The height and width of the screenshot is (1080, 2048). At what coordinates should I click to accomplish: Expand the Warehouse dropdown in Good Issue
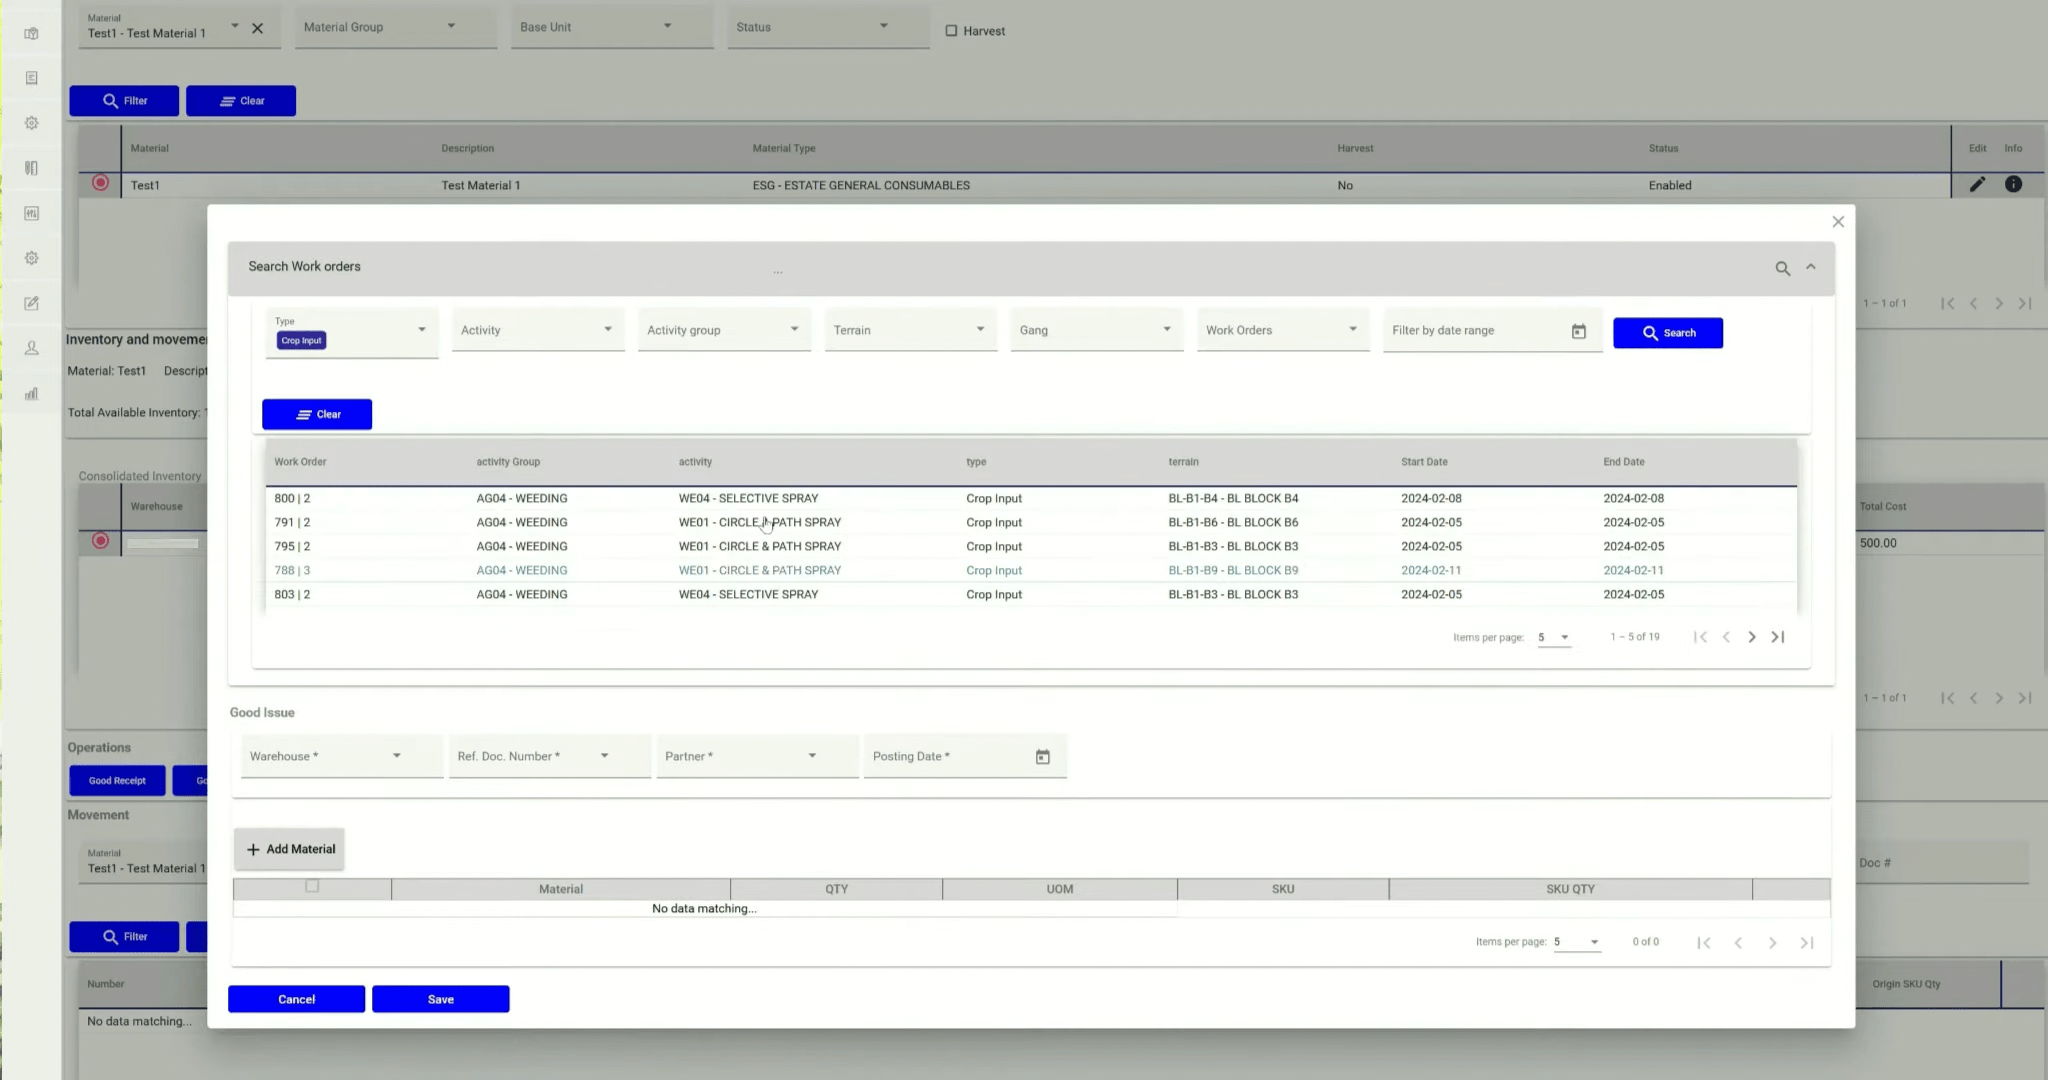click(x=340, y=756)
